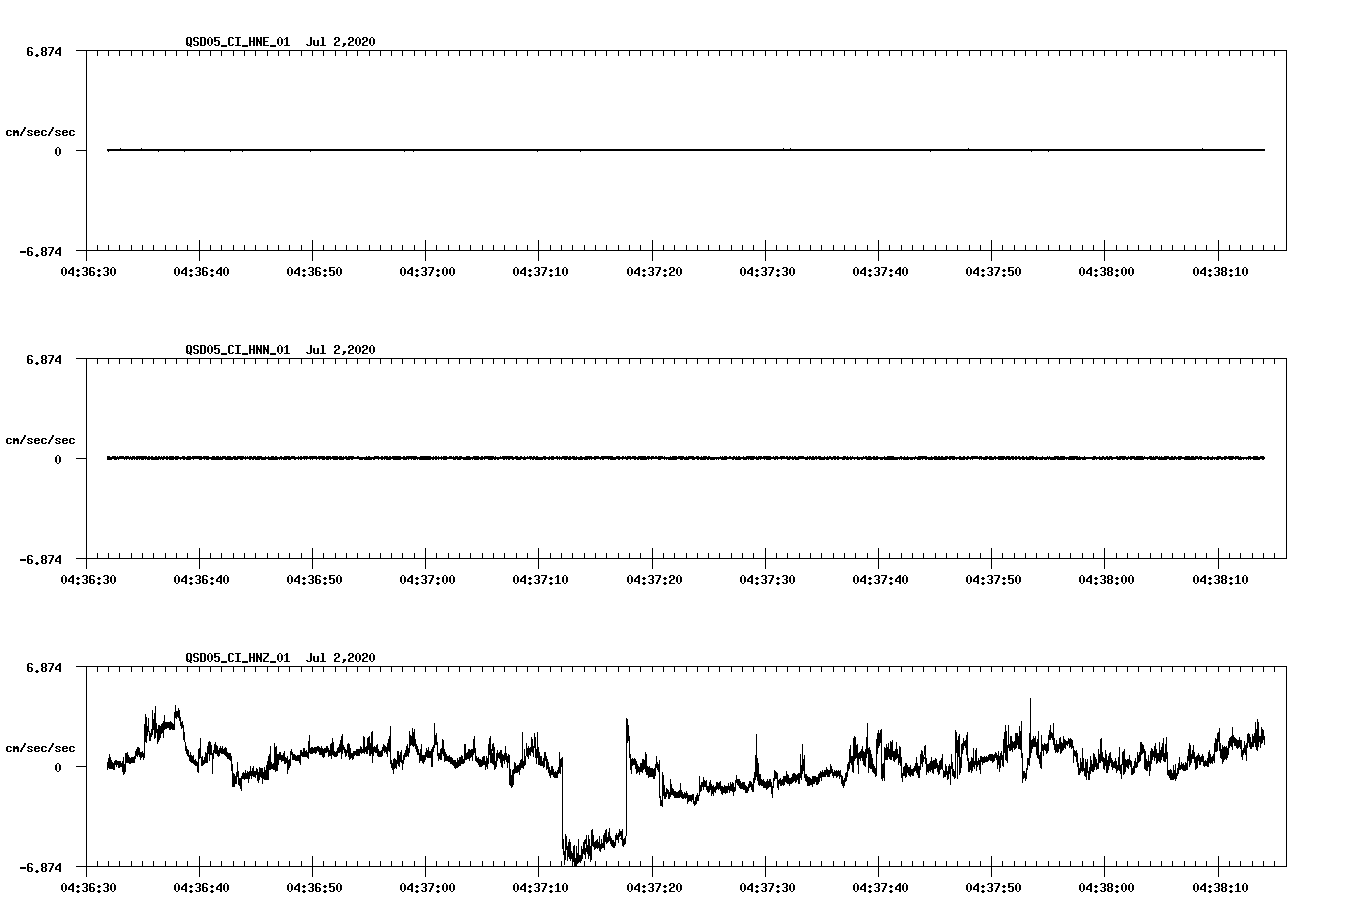
Task: Click 04:38:00 time label under HNN plot
Action: point(1106,579)
